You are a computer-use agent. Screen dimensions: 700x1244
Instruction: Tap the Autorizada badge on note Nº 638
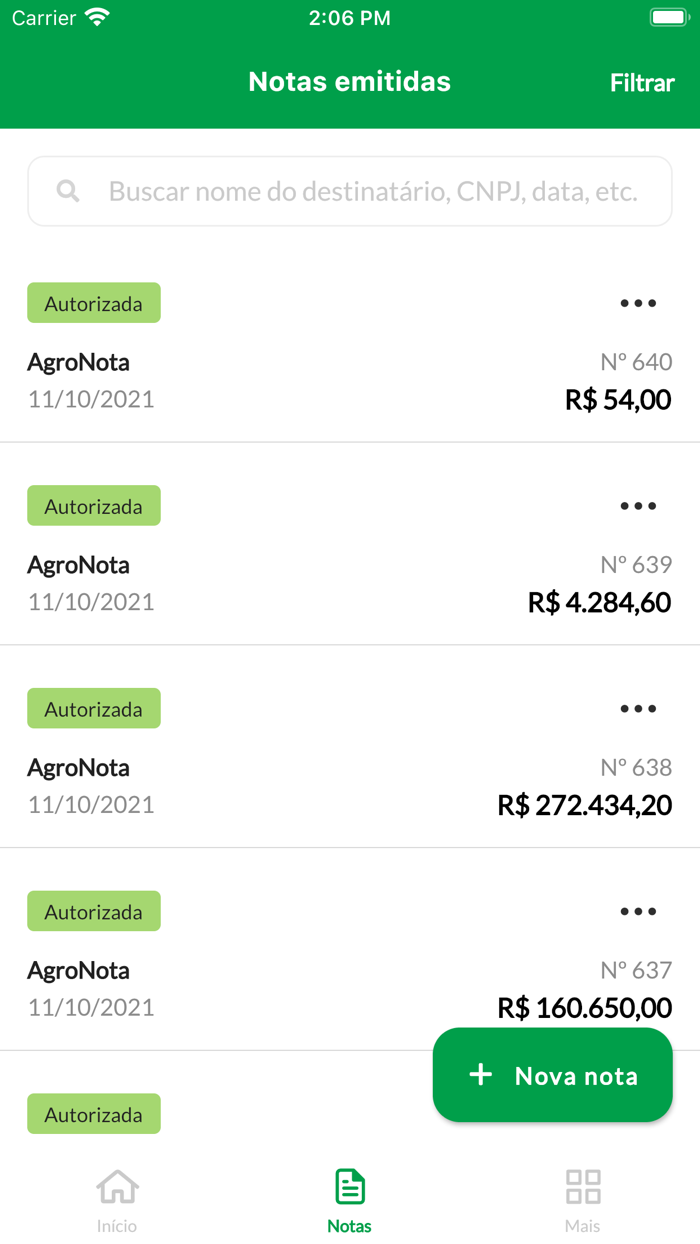(93, 708)
